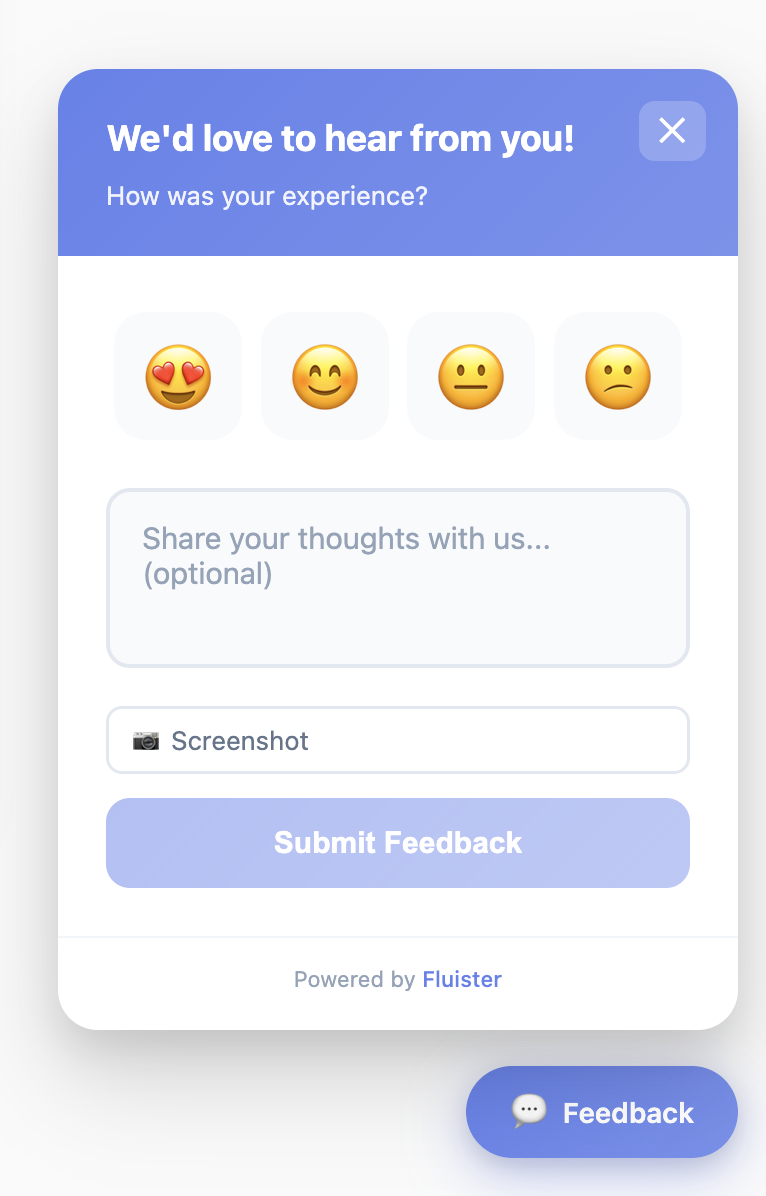The height and width of the screenshot is (1196, 766).
Task: Click the "Powered by" footer text
Action: point(354,979)
